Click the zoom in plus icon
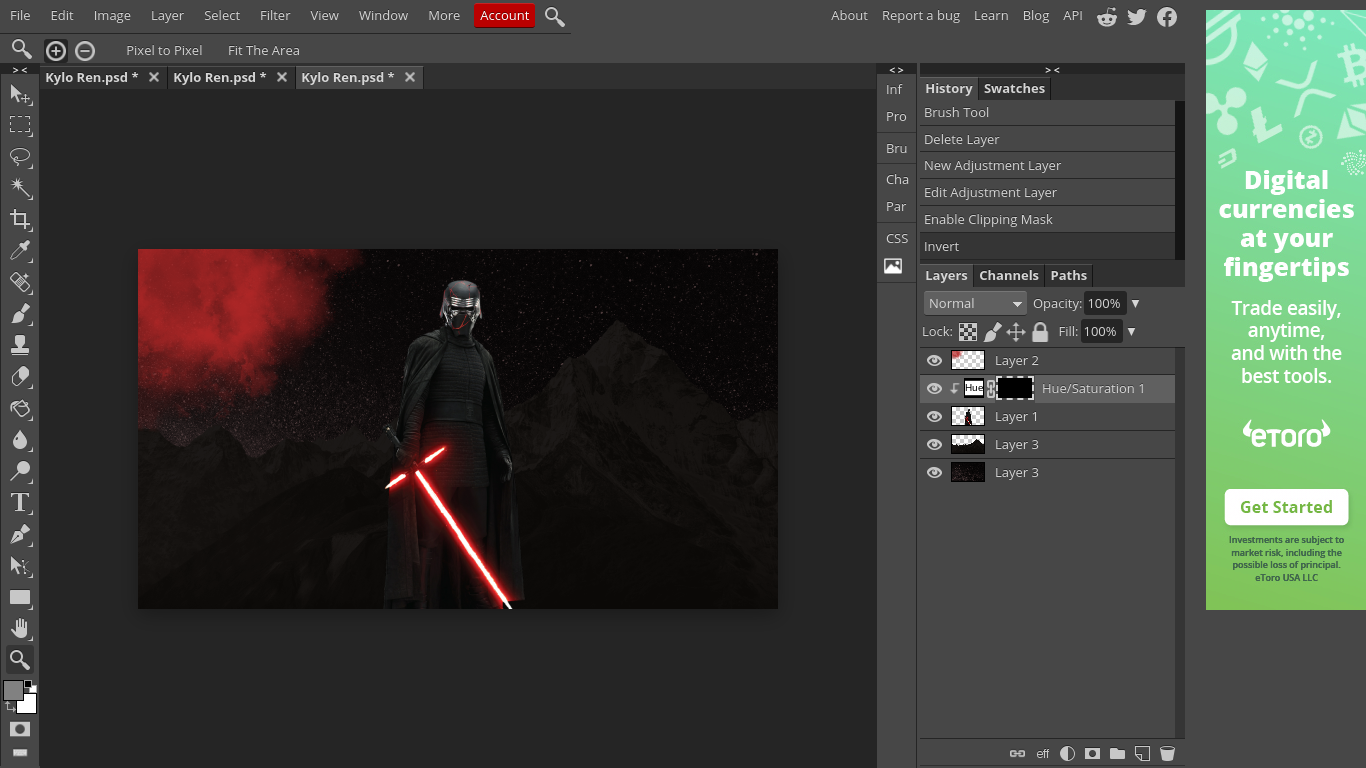Image resolution: width=1366 pixels, height=768 pixels. (56, 50)
